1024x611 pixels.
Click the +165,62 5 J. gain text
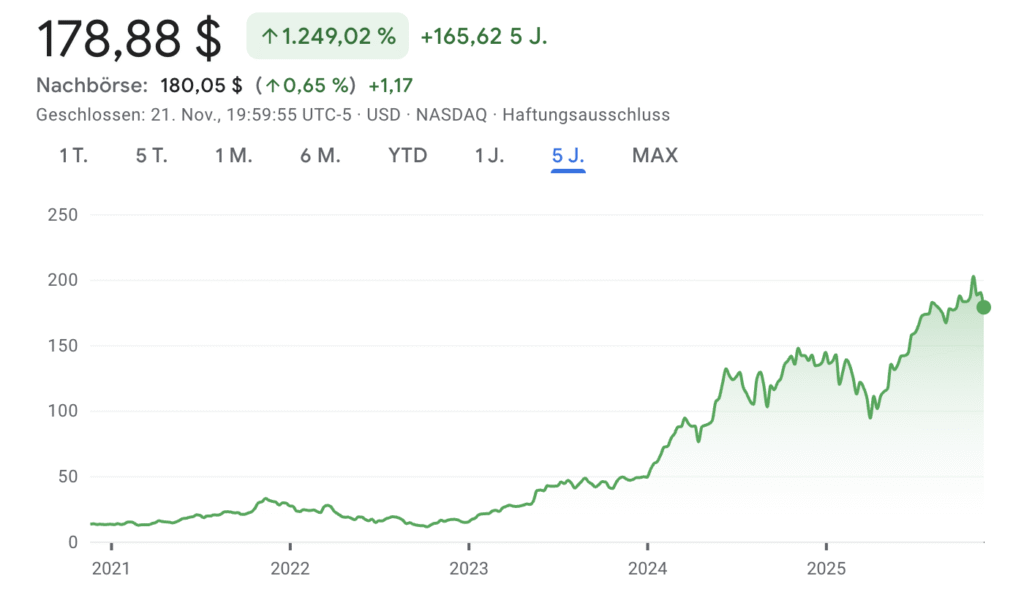pos(484,37)
